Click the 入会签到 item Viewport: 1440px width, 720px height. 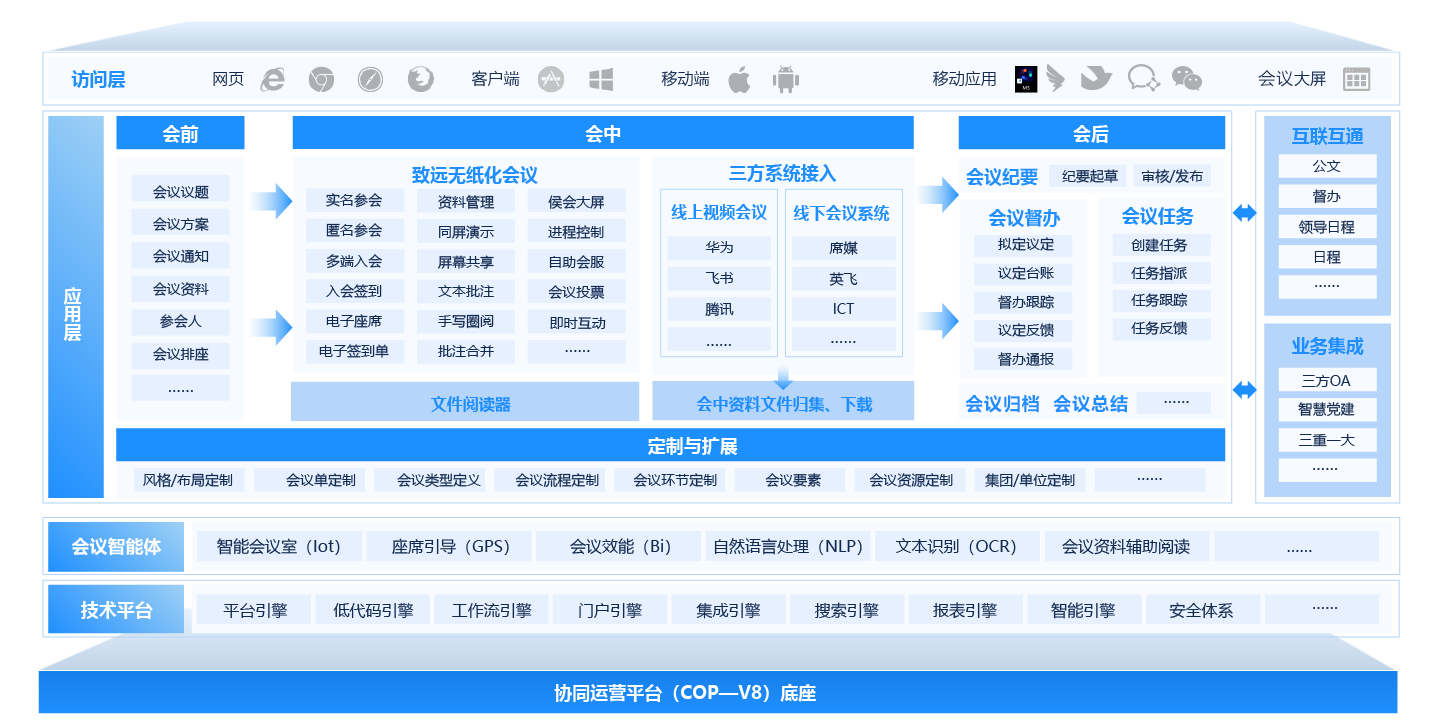coord(354,291)
